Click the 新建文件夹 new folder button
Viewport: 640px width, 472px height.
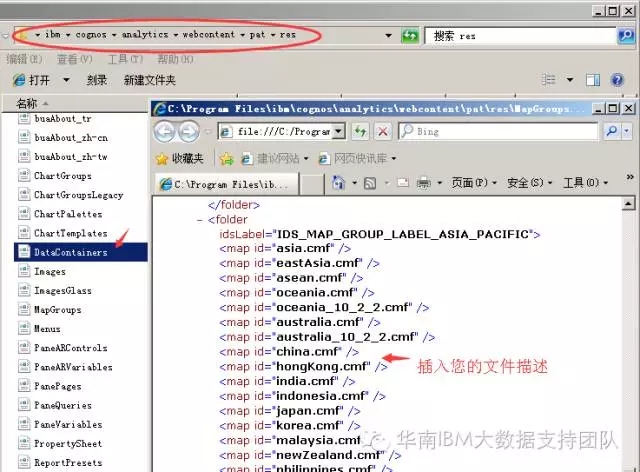[149, 80]
